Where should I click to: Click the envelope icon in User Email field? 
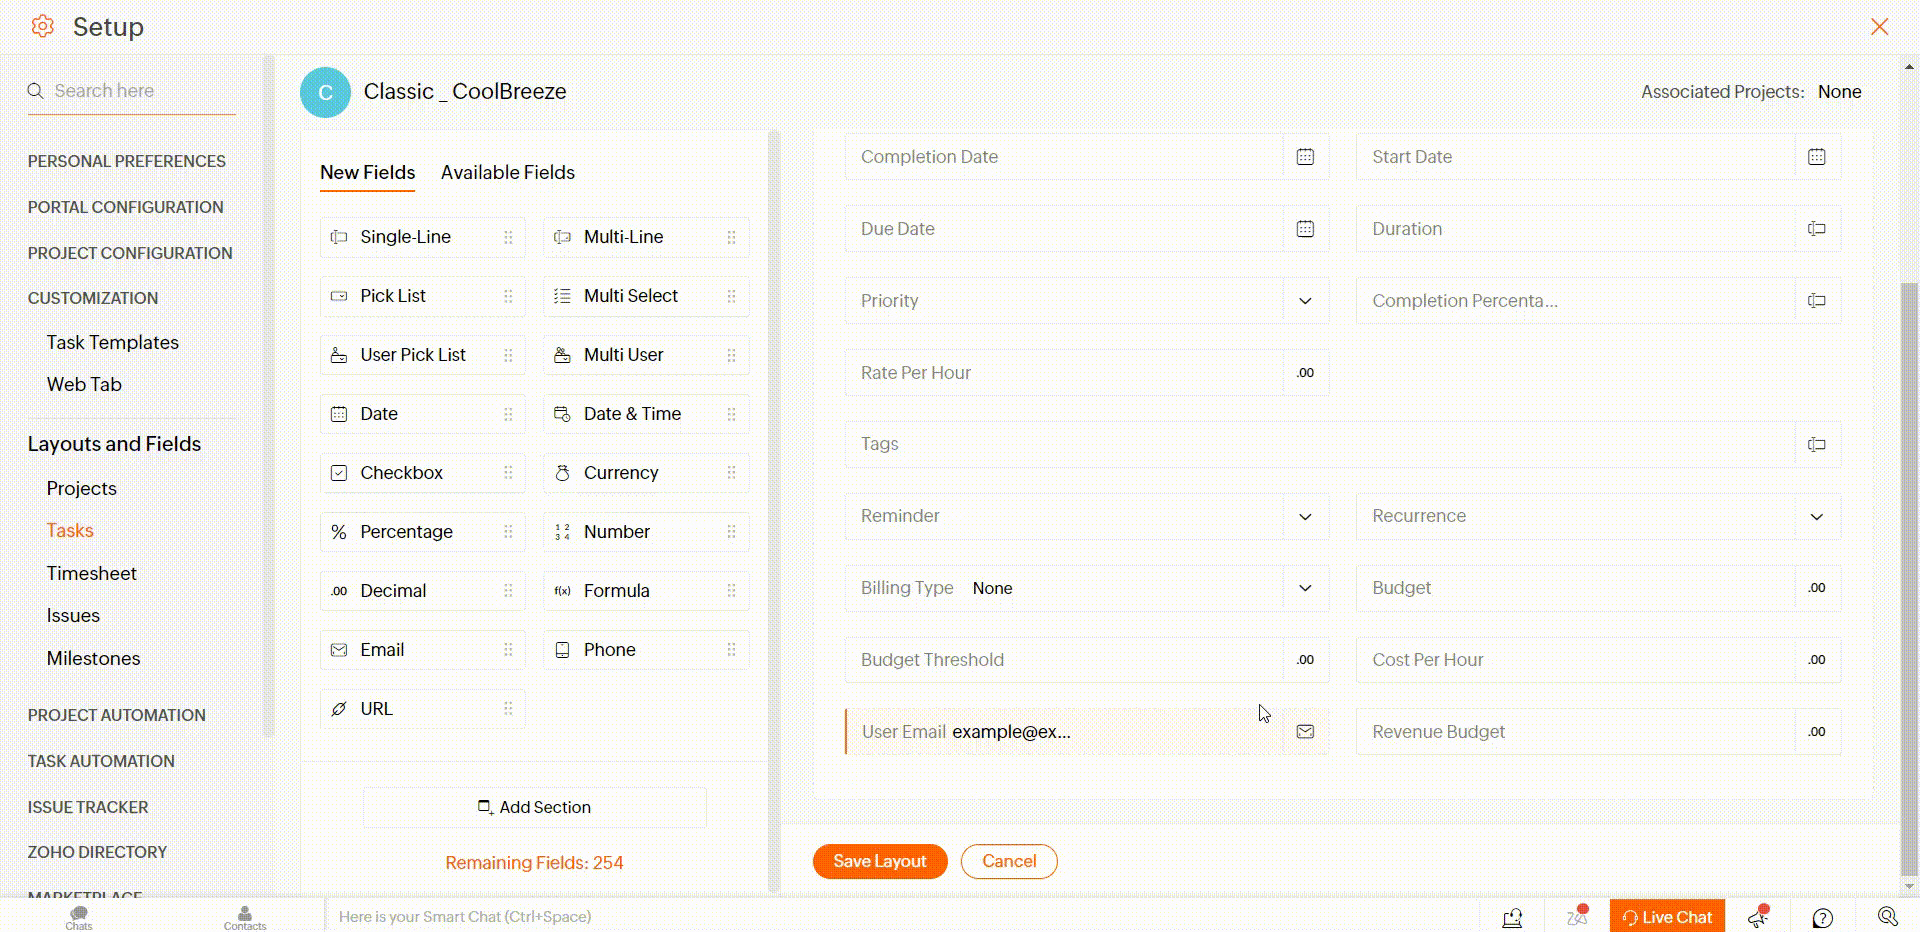pos(1305,732)
